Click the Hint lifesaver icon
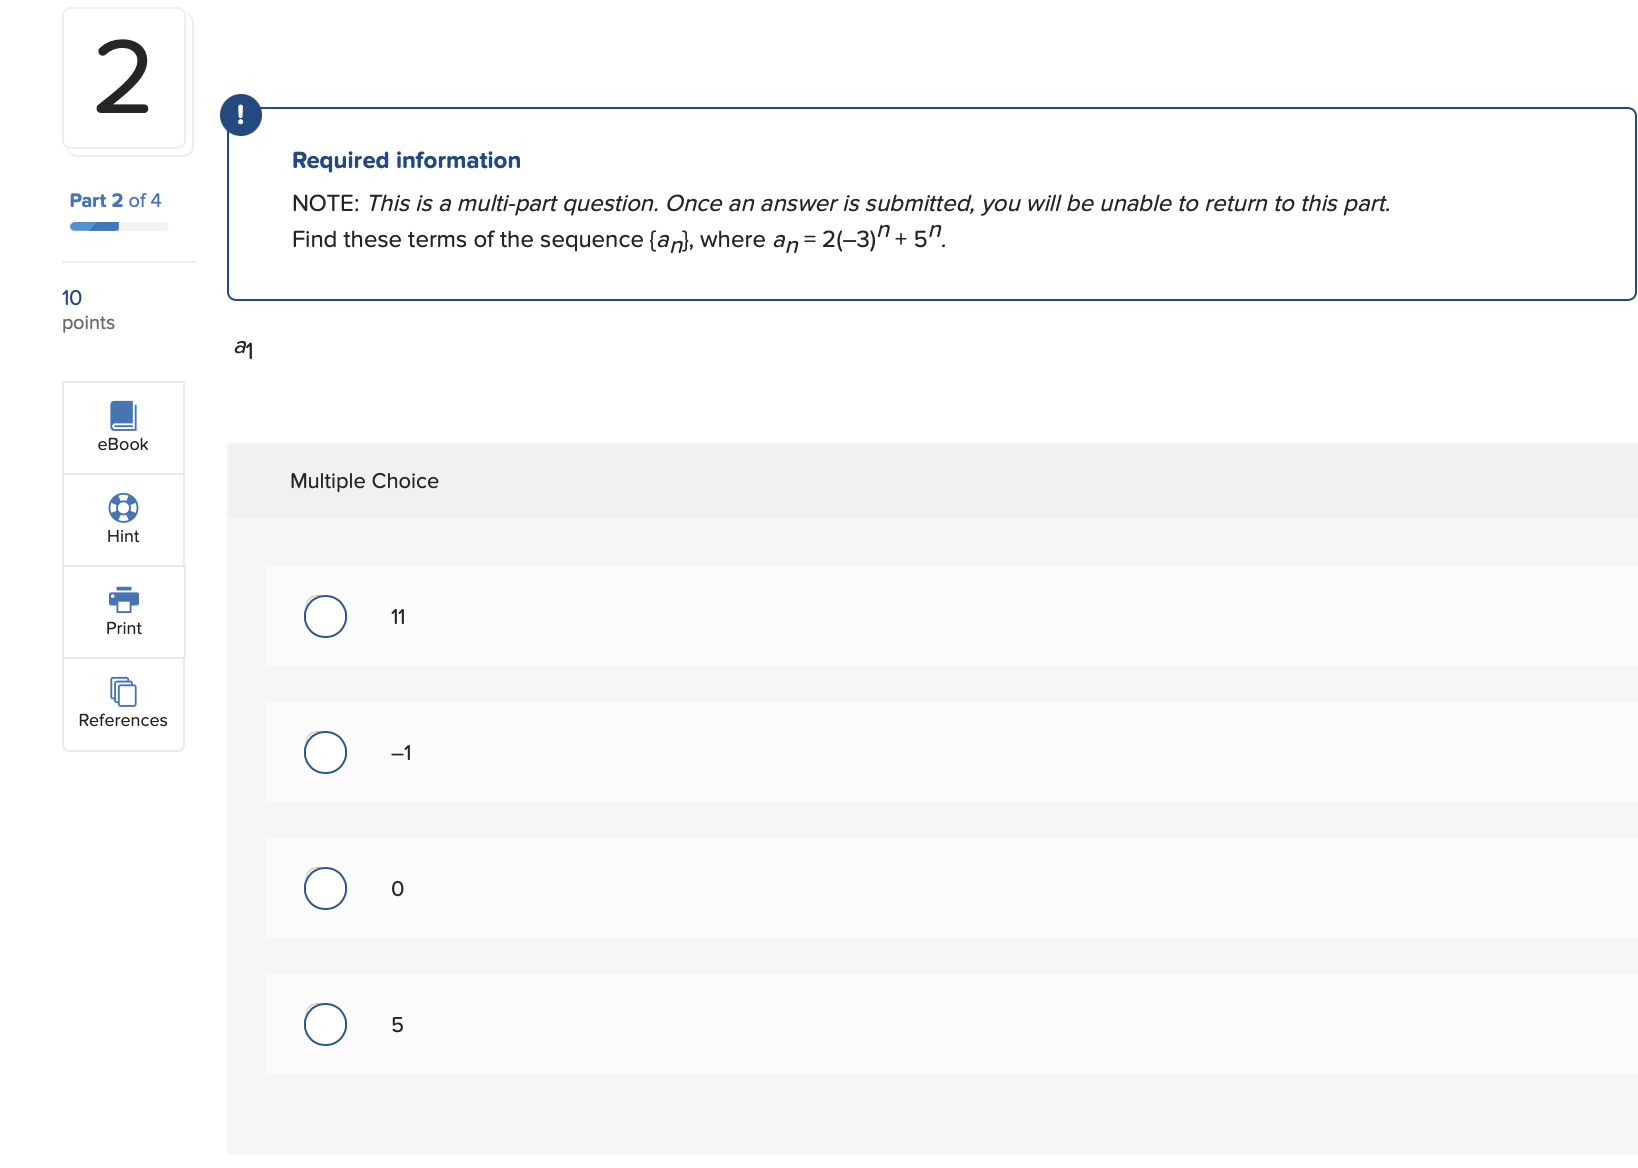 [x=122, y=519]
